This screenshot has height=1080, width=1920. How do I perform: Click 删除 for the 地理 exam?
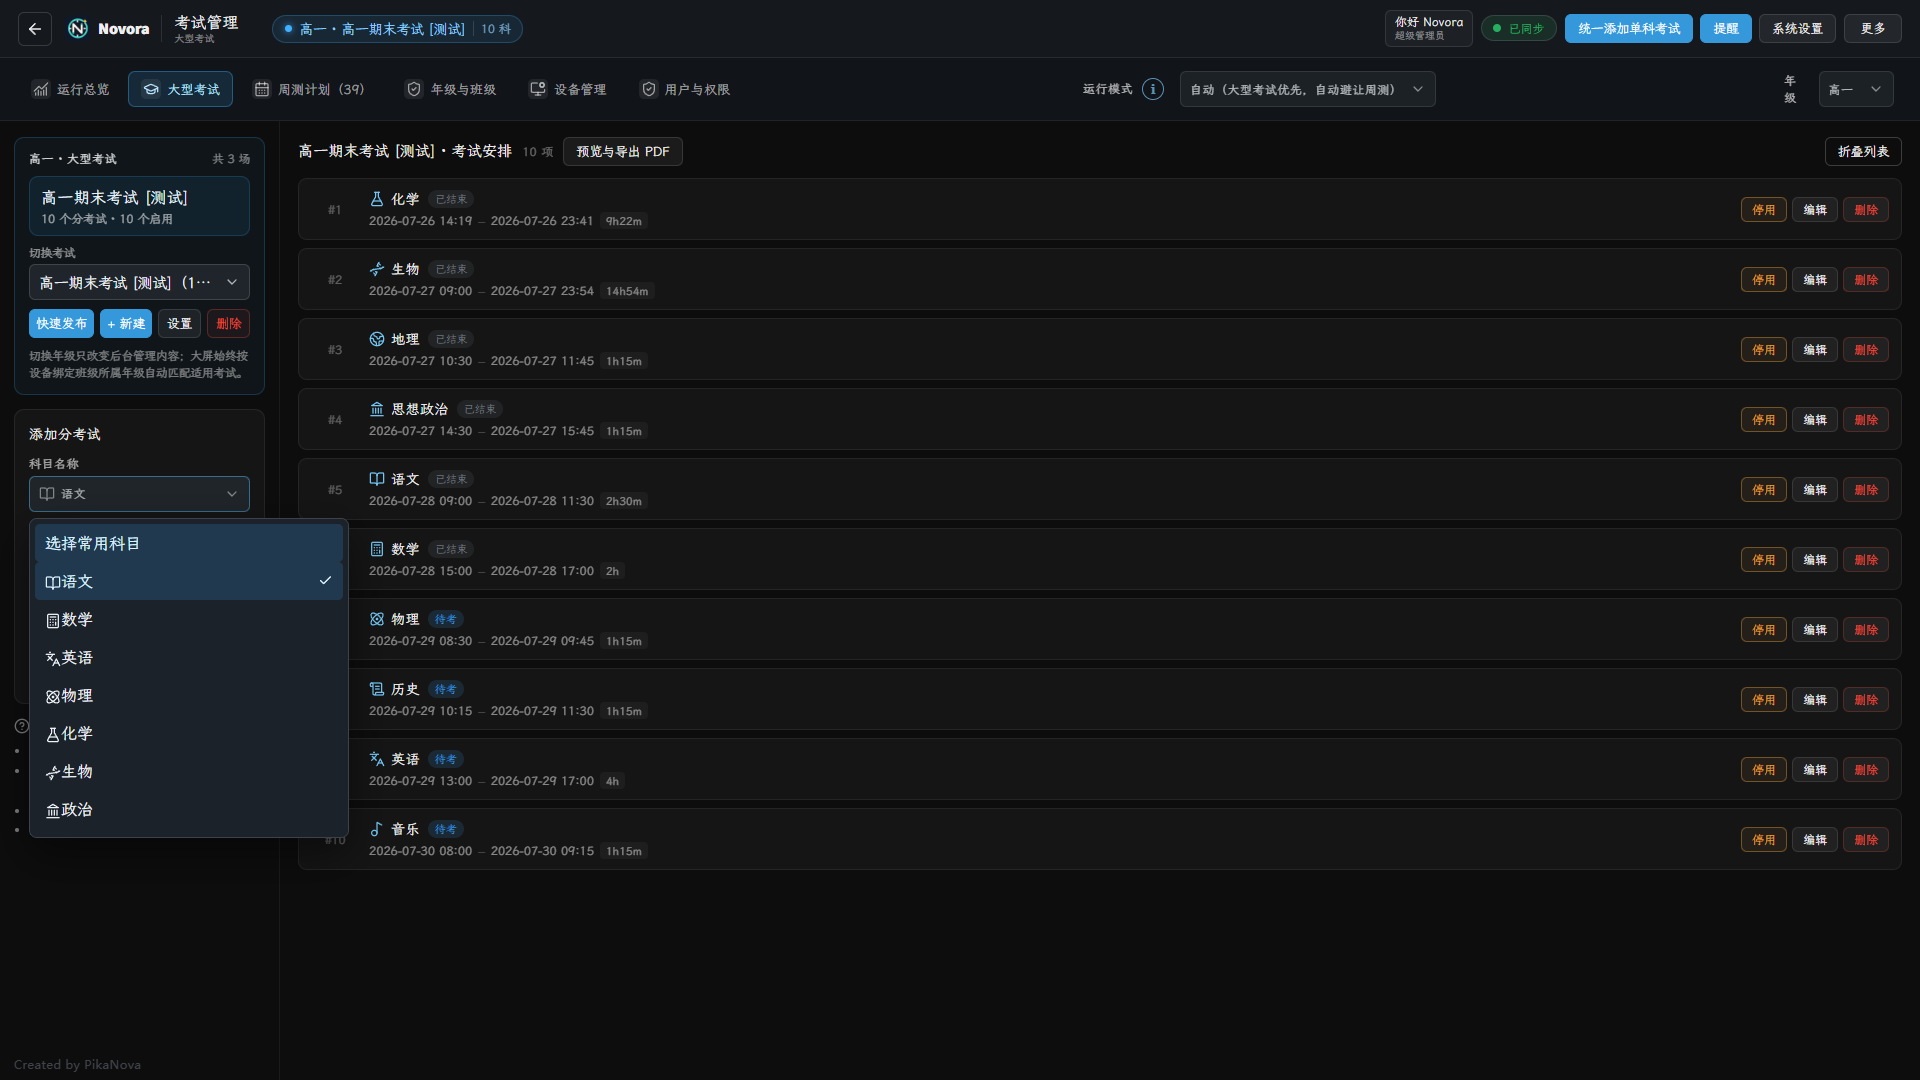tap(1866, 350)
